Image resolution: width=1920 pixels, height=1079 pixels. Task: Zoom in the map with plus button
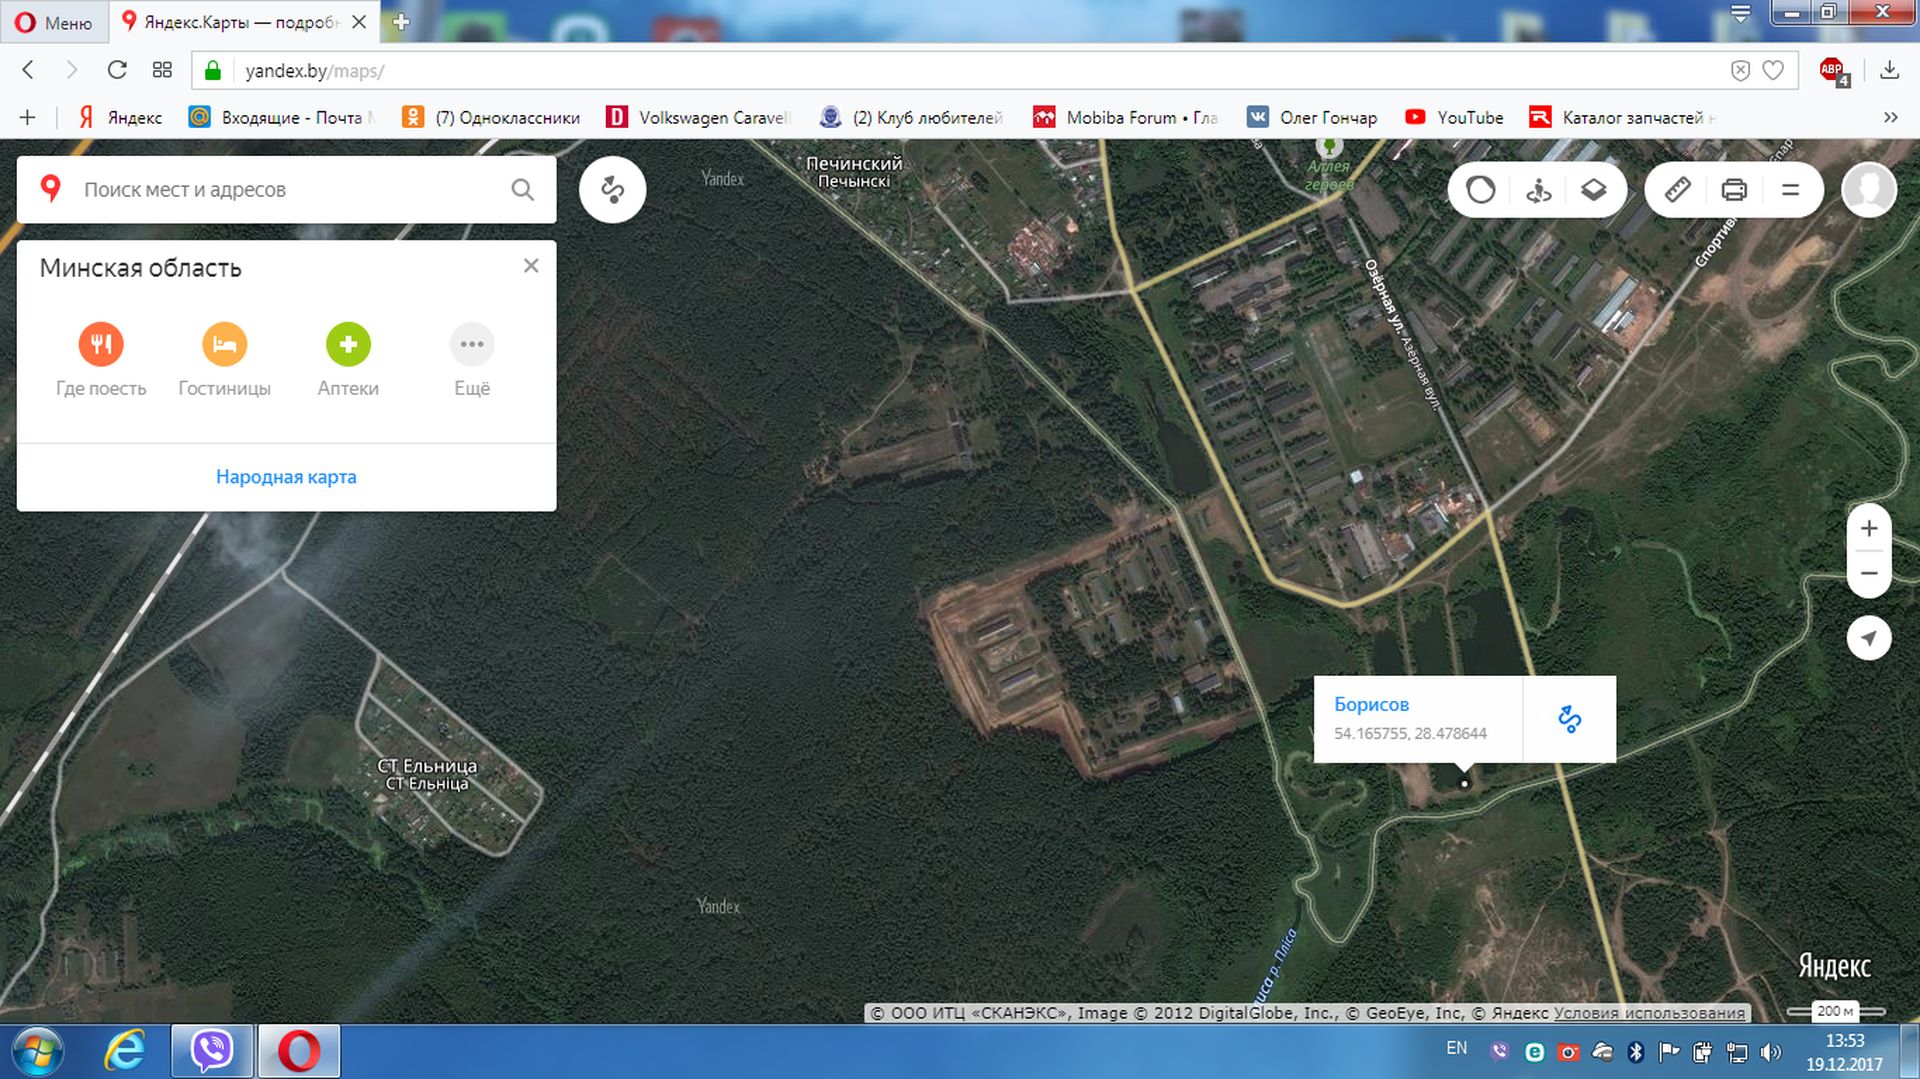(x=1868, y=529)
